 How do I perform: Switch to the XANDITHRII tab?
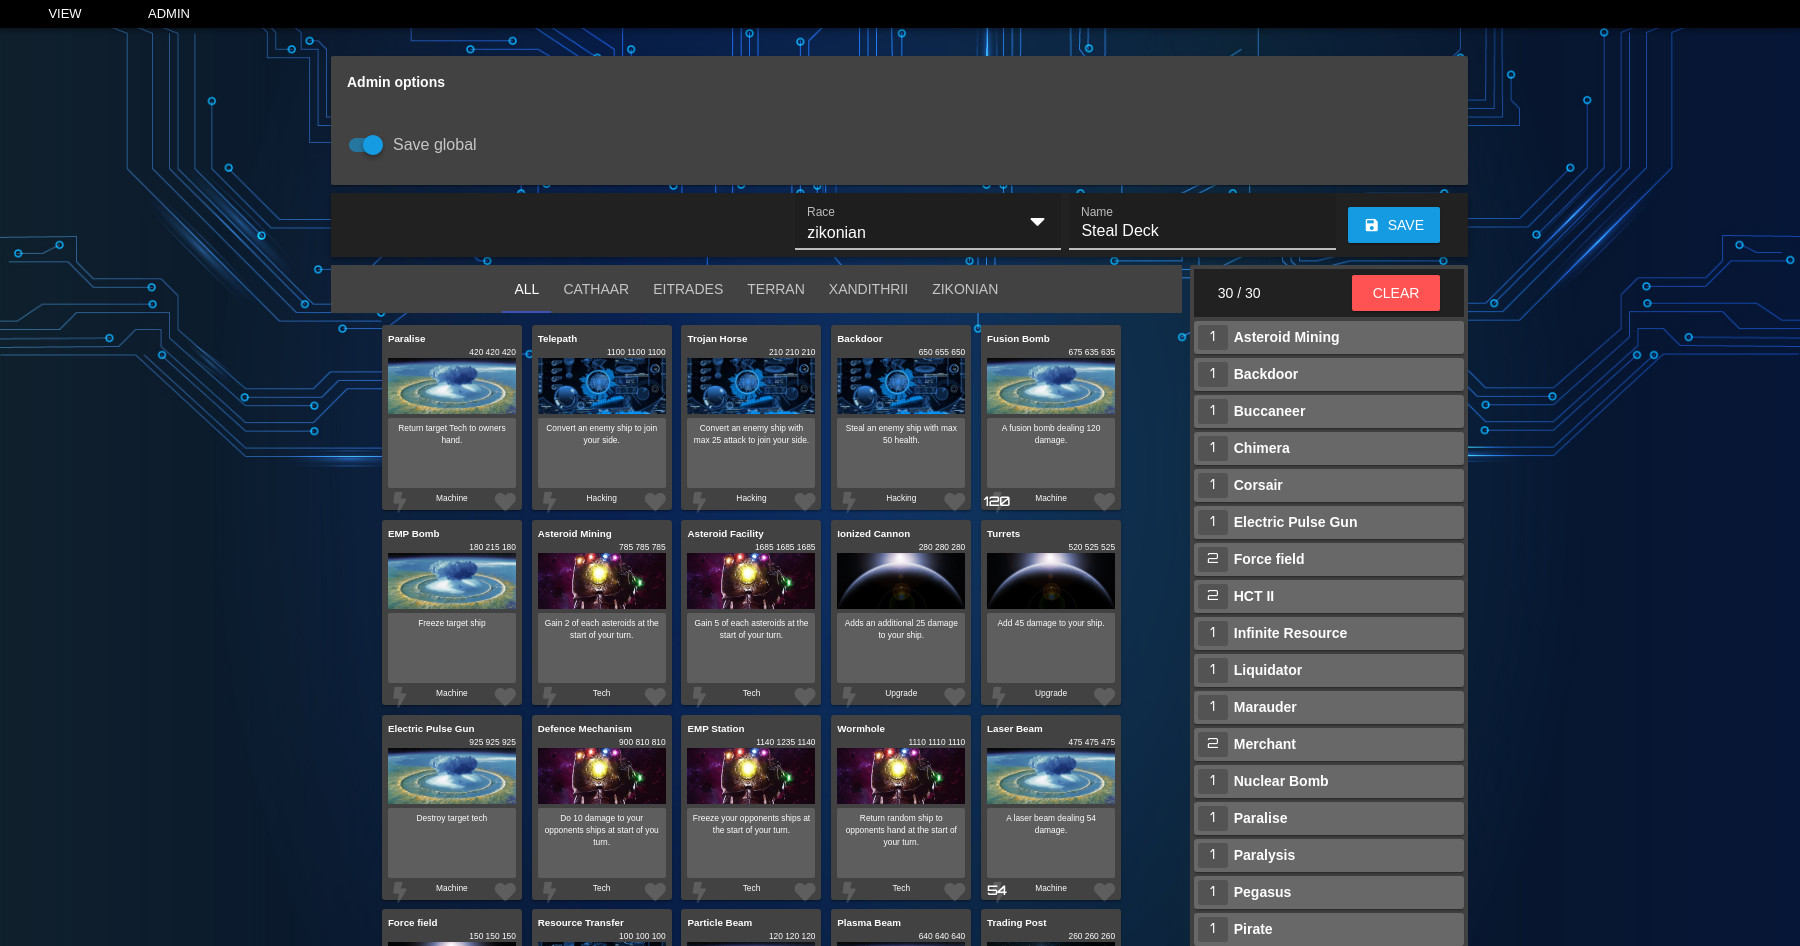tap(868, 289)
